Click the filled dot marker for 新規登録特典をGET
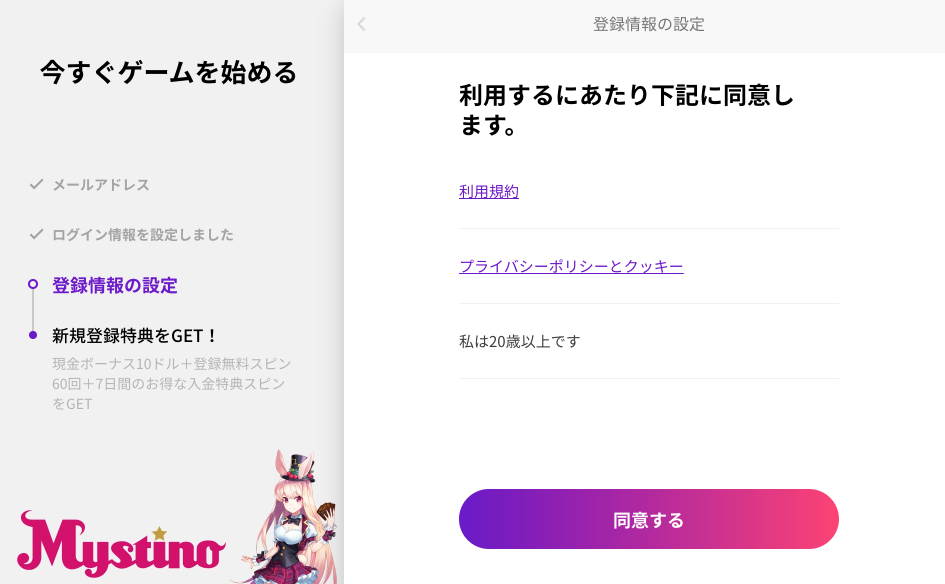The width and height of the screenshot is (945, 584). [x=33, y=335]
